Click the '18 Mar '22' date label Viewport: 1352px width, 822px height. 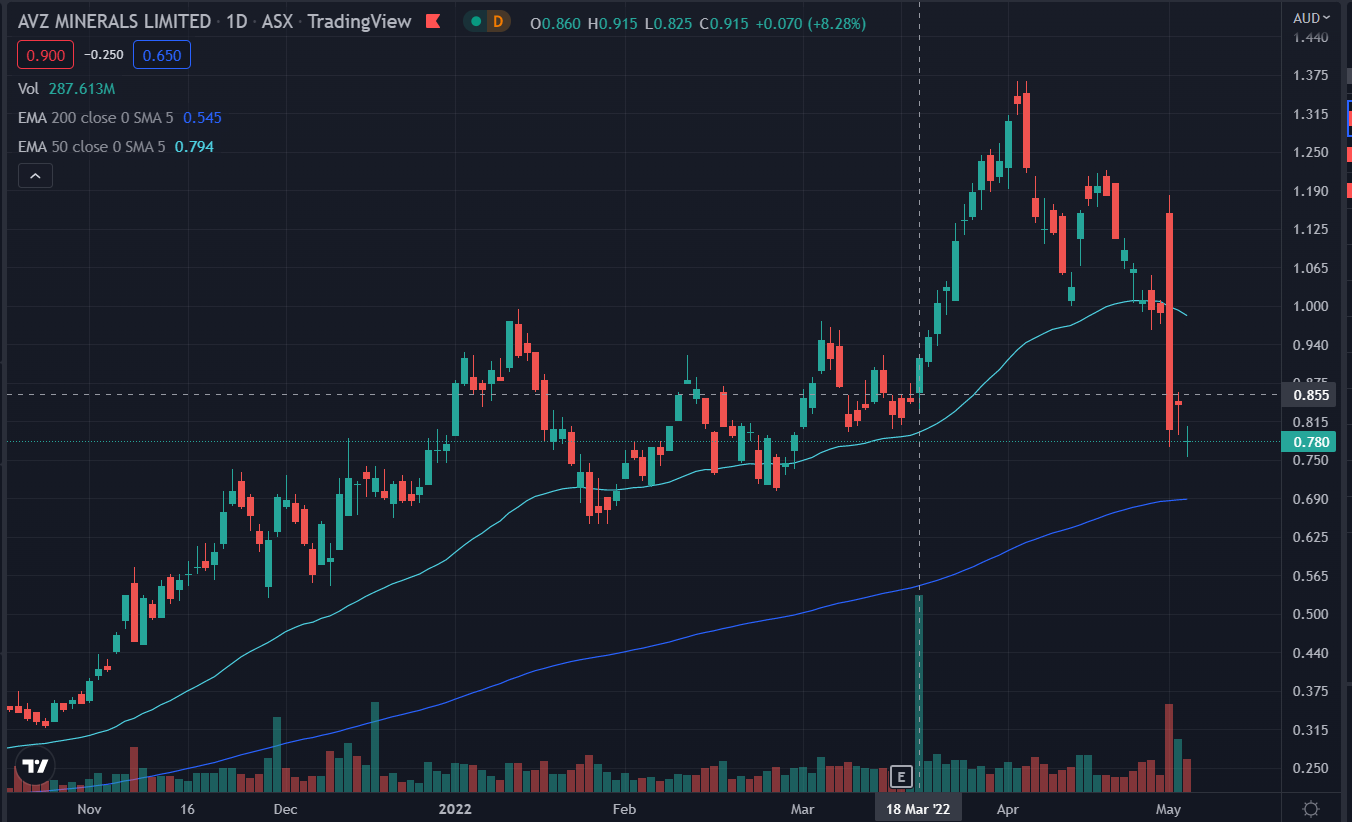(919, 808)
